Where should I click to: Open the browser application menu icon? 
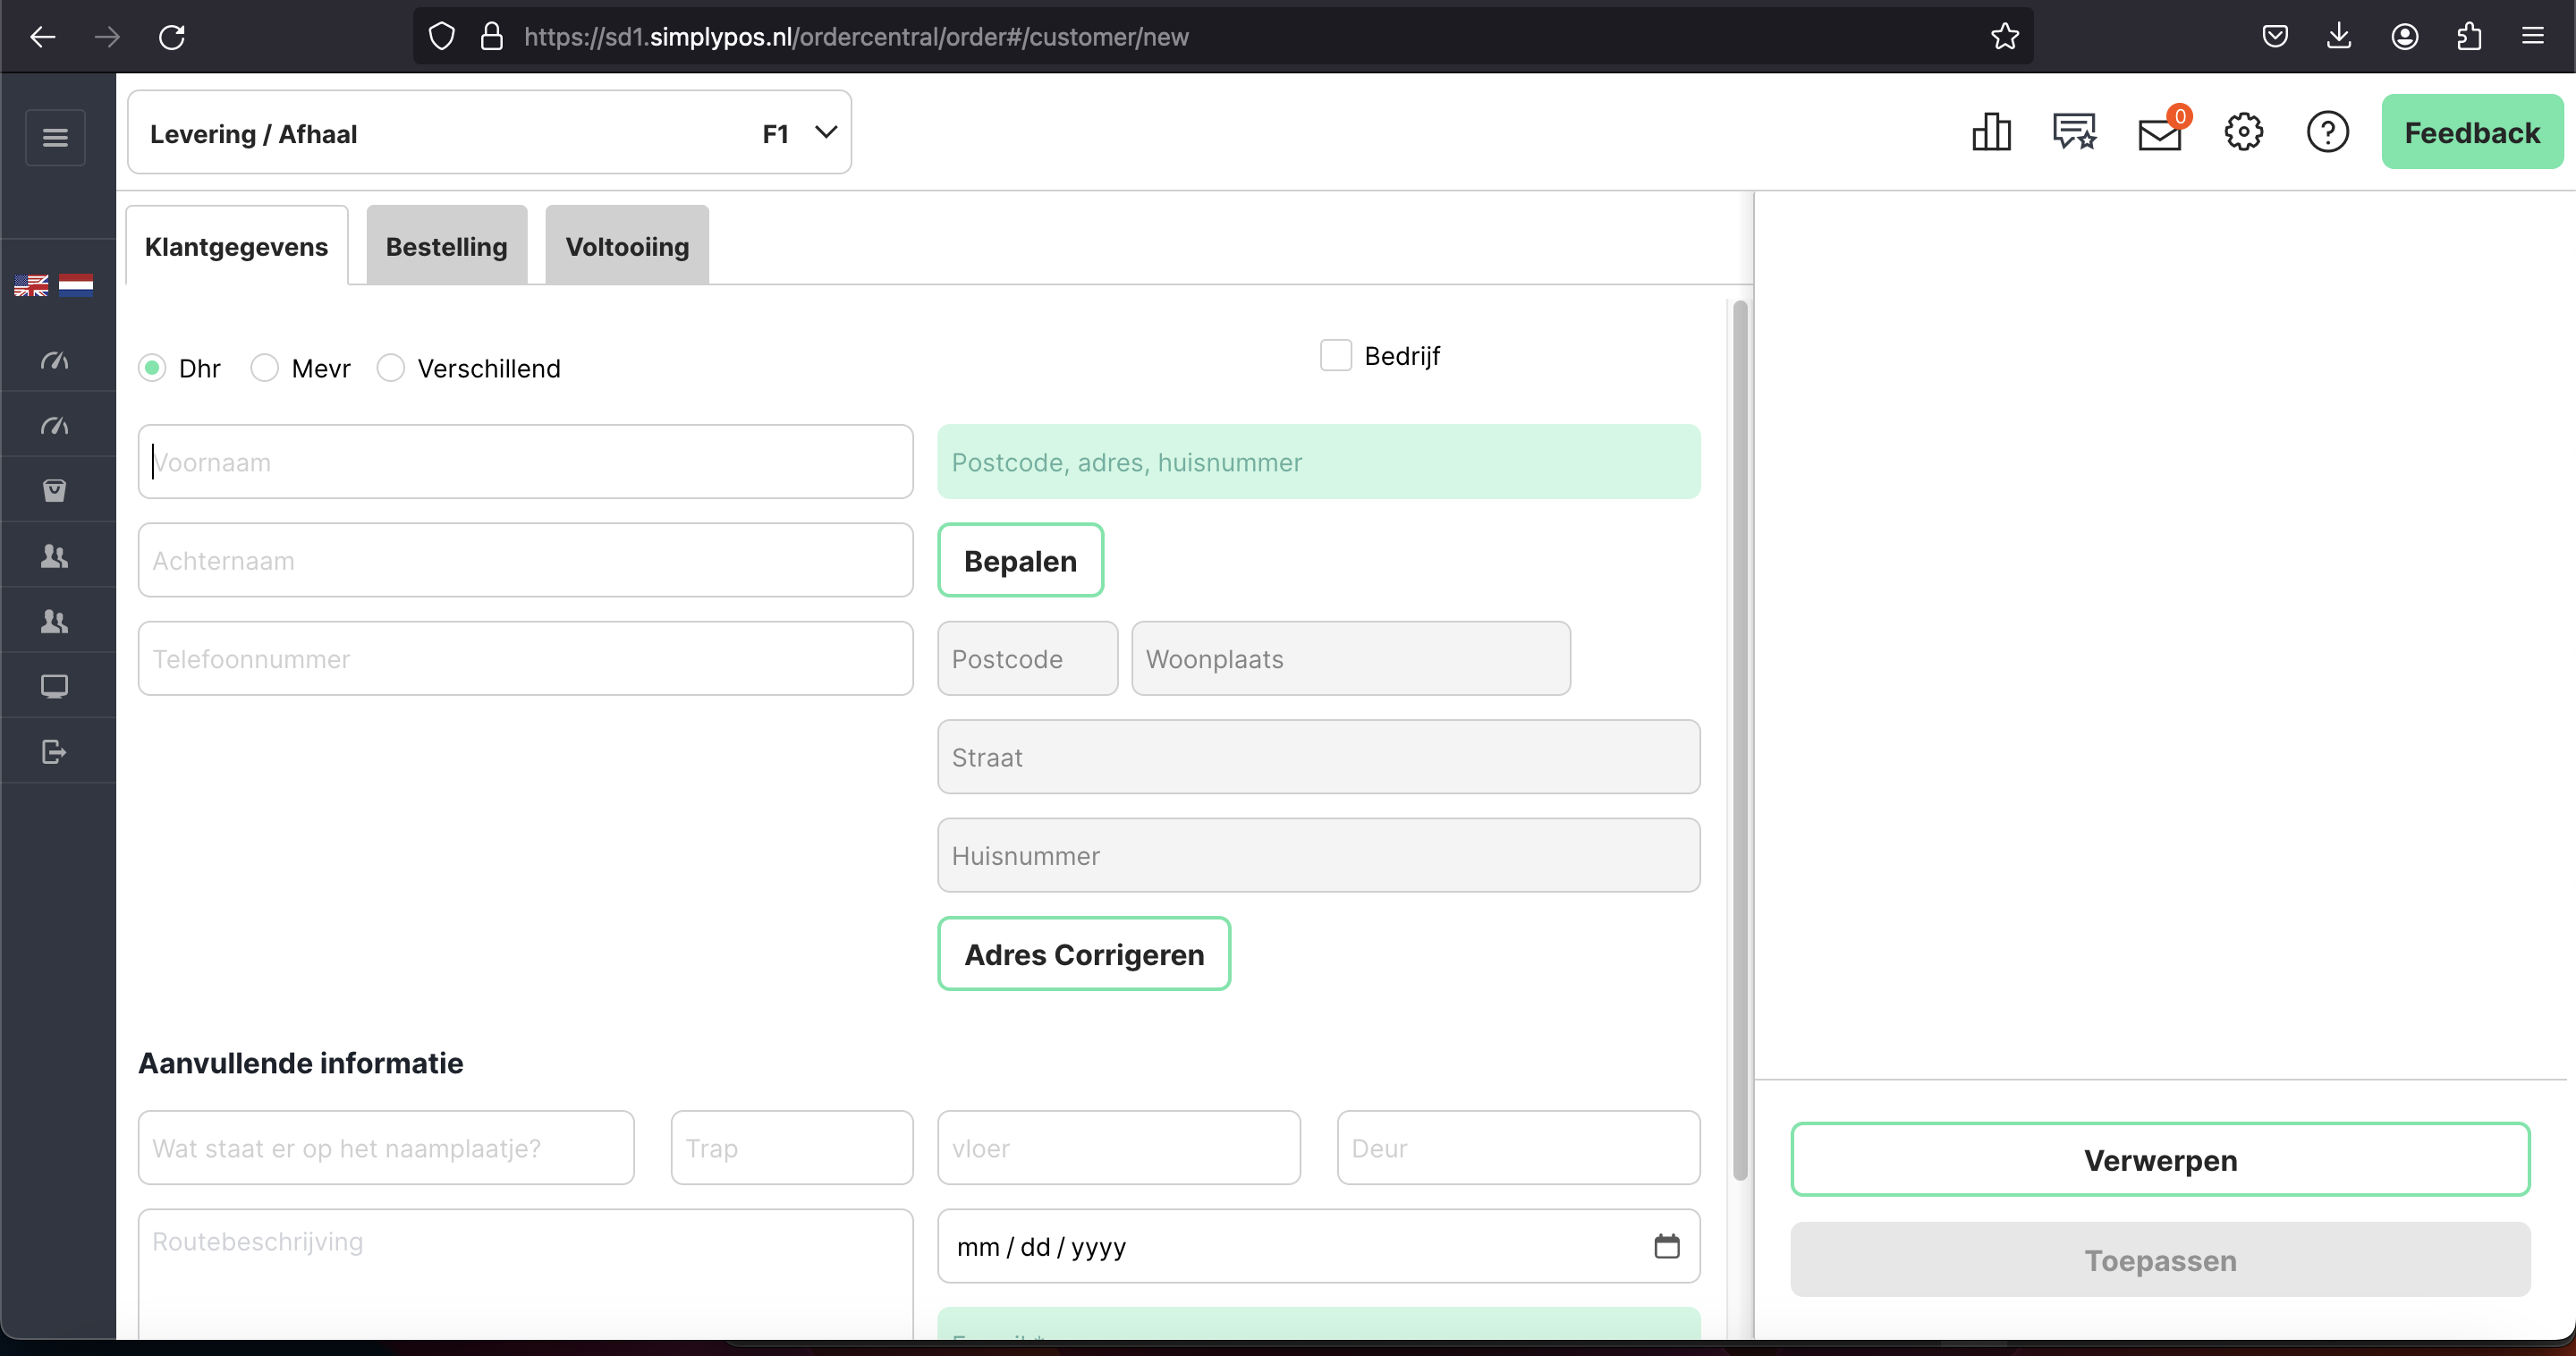(x=2533, y=37)
